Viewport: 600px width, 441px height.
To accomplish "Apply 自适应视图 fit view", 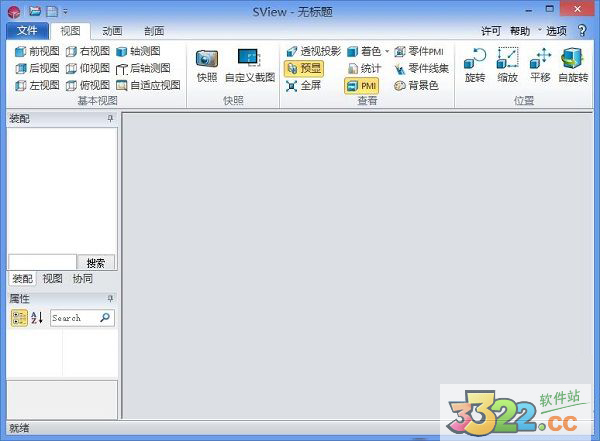I will pos(148,85).
